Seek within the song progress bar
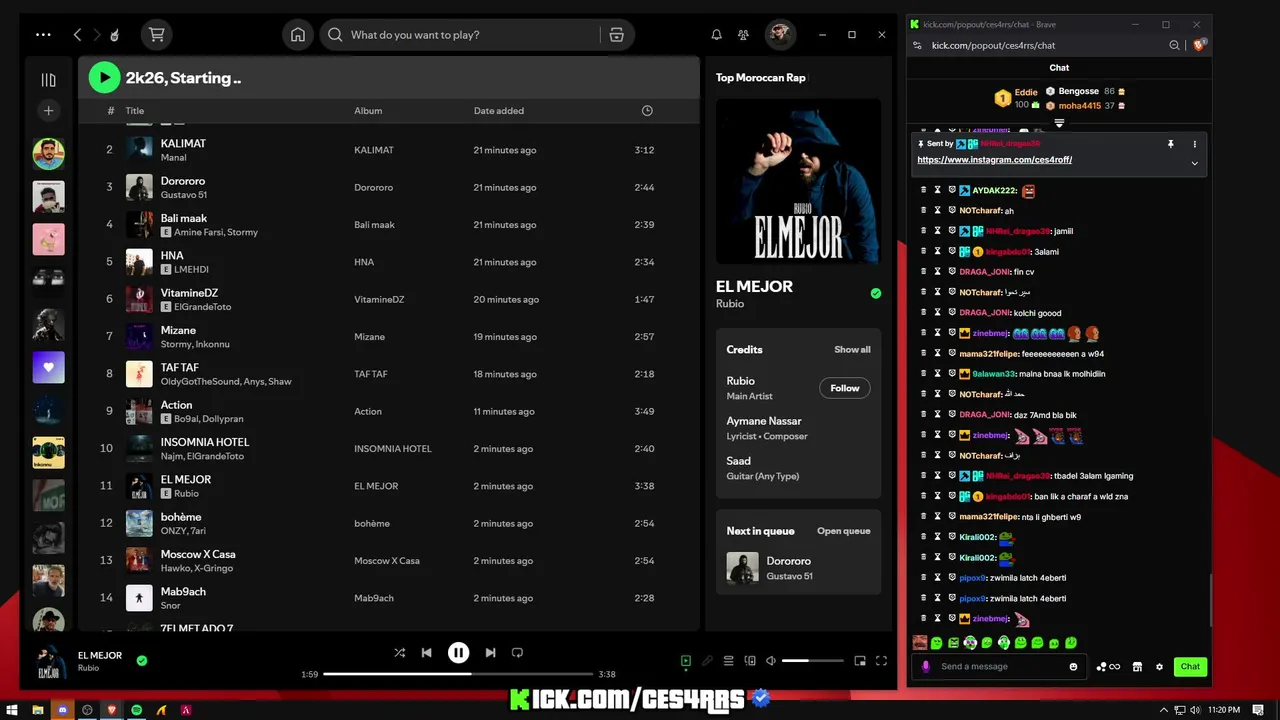This screenshot has width=1280, height=720. (x=458, y=674)
